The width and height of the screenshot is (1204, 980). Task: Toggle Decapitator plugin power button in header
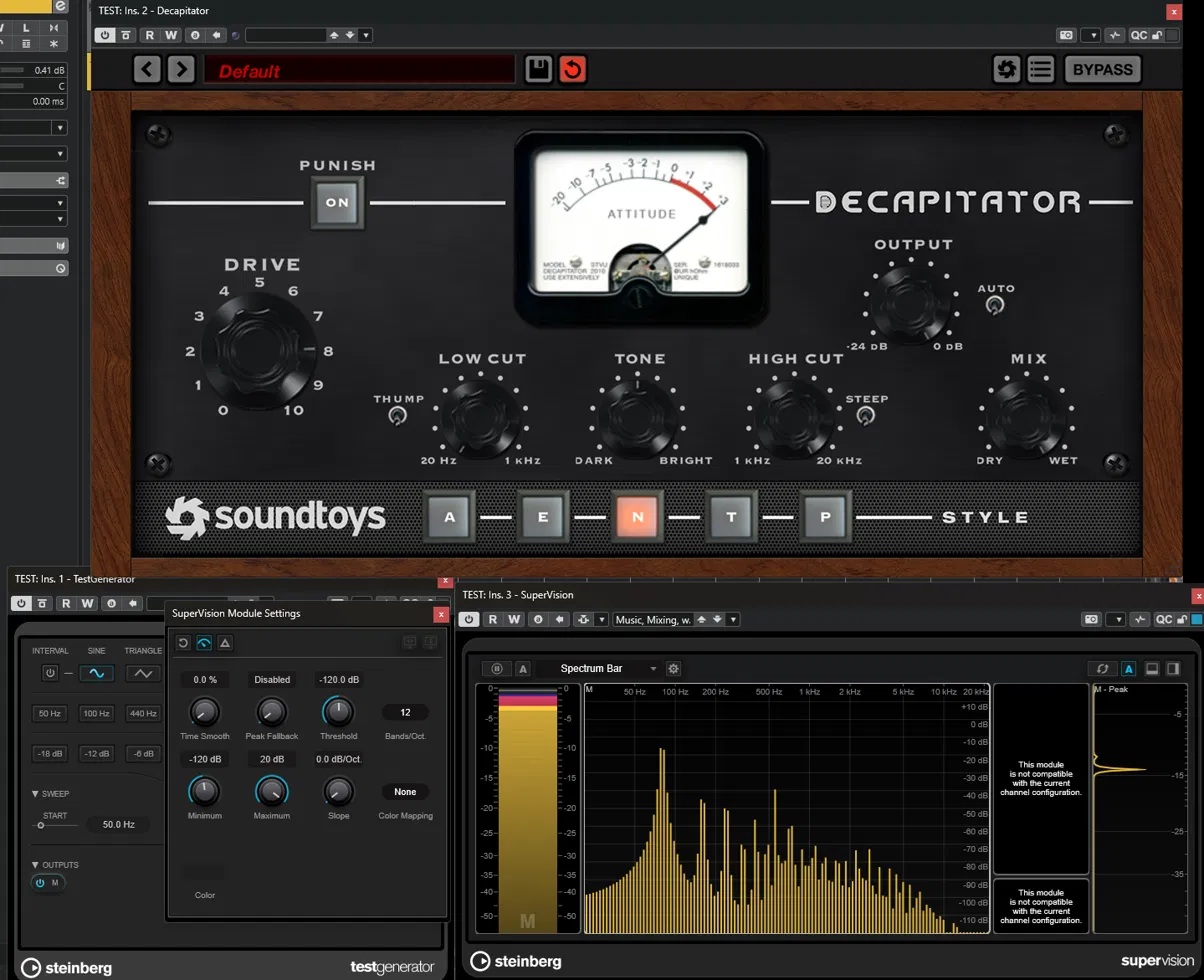pyautogui.click(x=105, y=35)
